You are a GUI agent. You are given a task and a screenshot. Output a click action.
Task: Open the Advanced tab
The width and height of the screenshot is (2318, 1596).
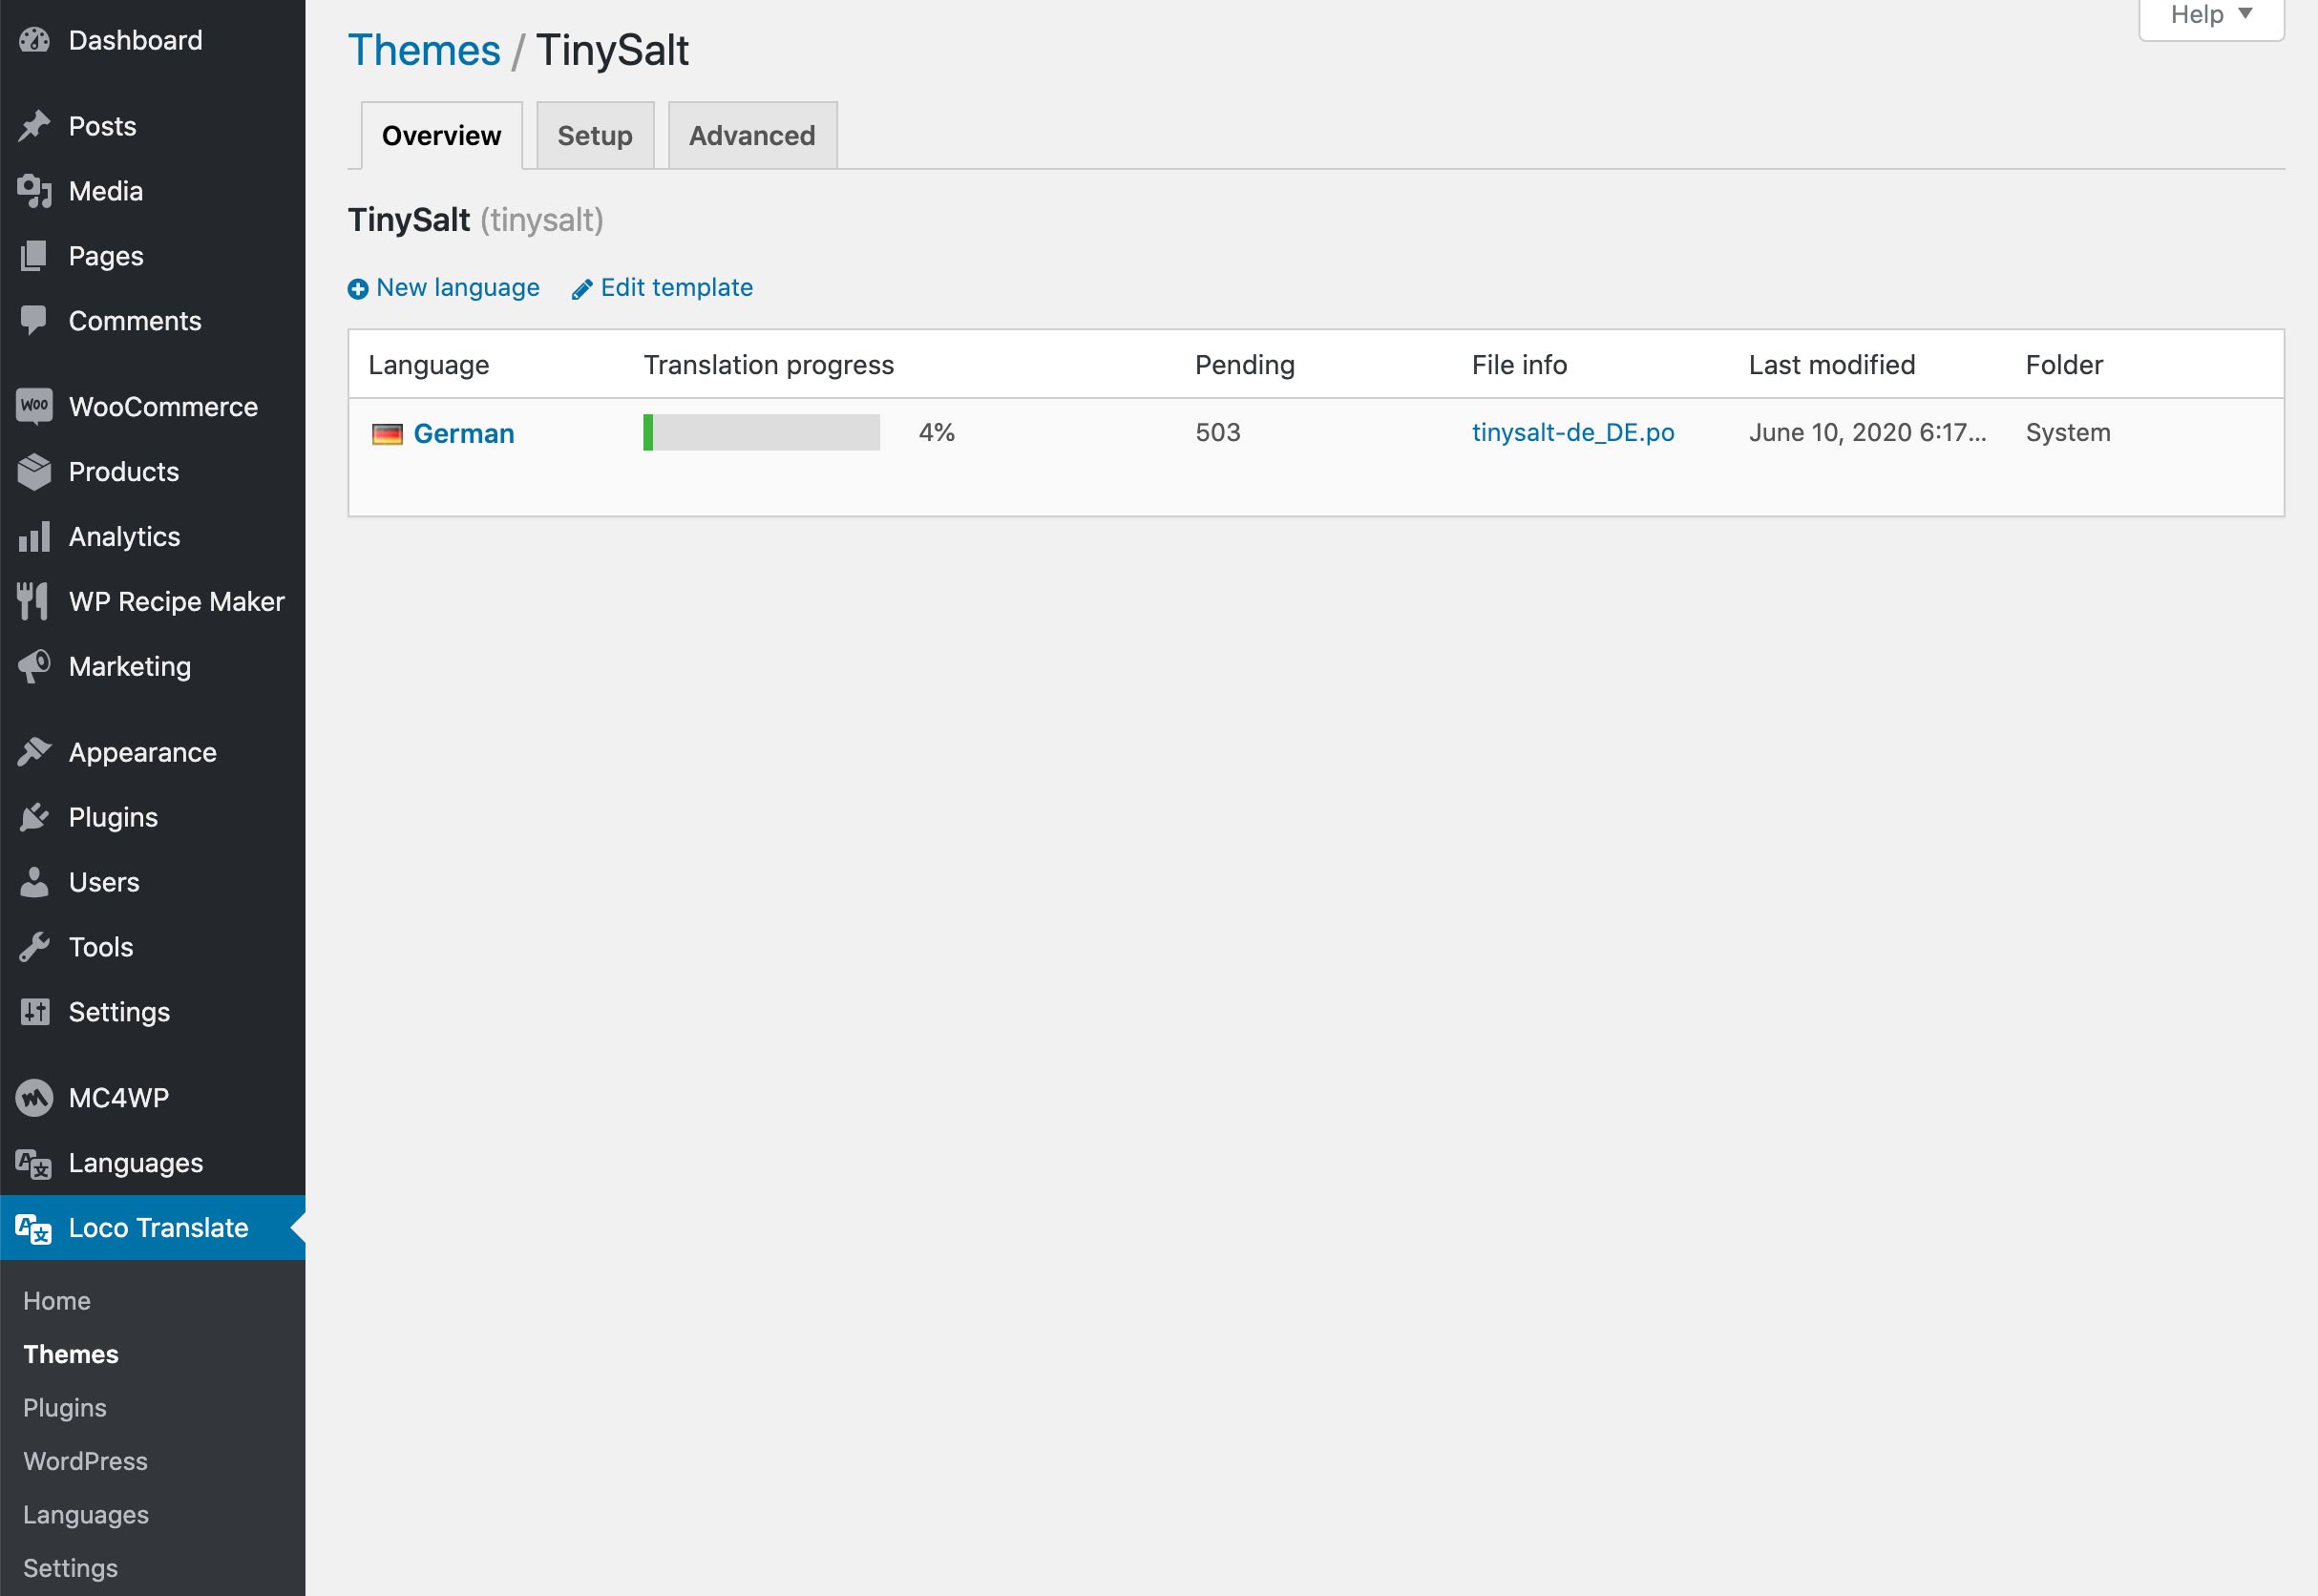(751, 136)
